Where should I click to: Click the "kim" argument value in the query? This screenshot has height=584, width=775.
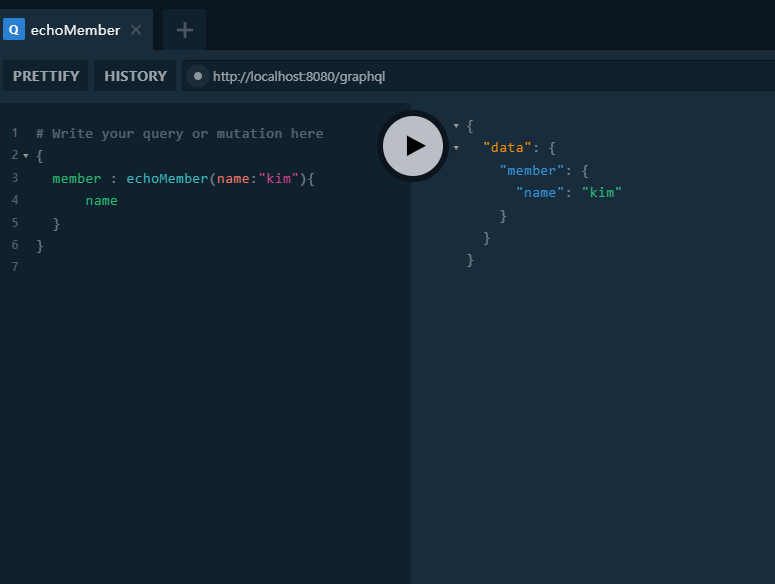pyautogui.click(x=278, y=178)
